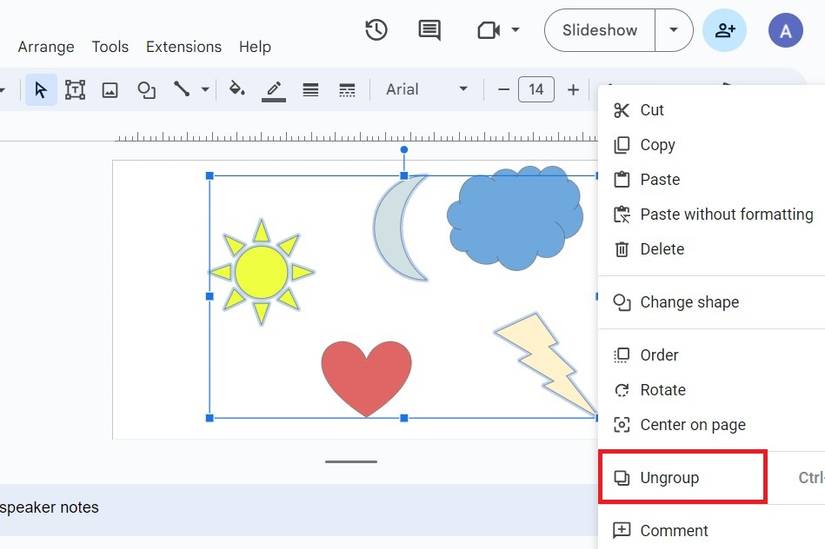Start the Slideshow

point(600,30)
